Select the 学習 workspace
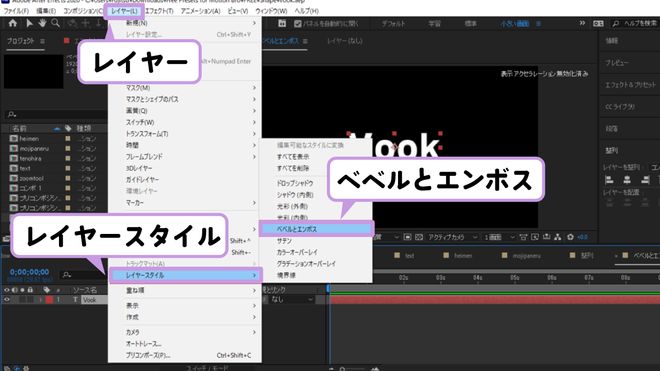The width and height of the screenshot is (660, 371). coord(434,24)
